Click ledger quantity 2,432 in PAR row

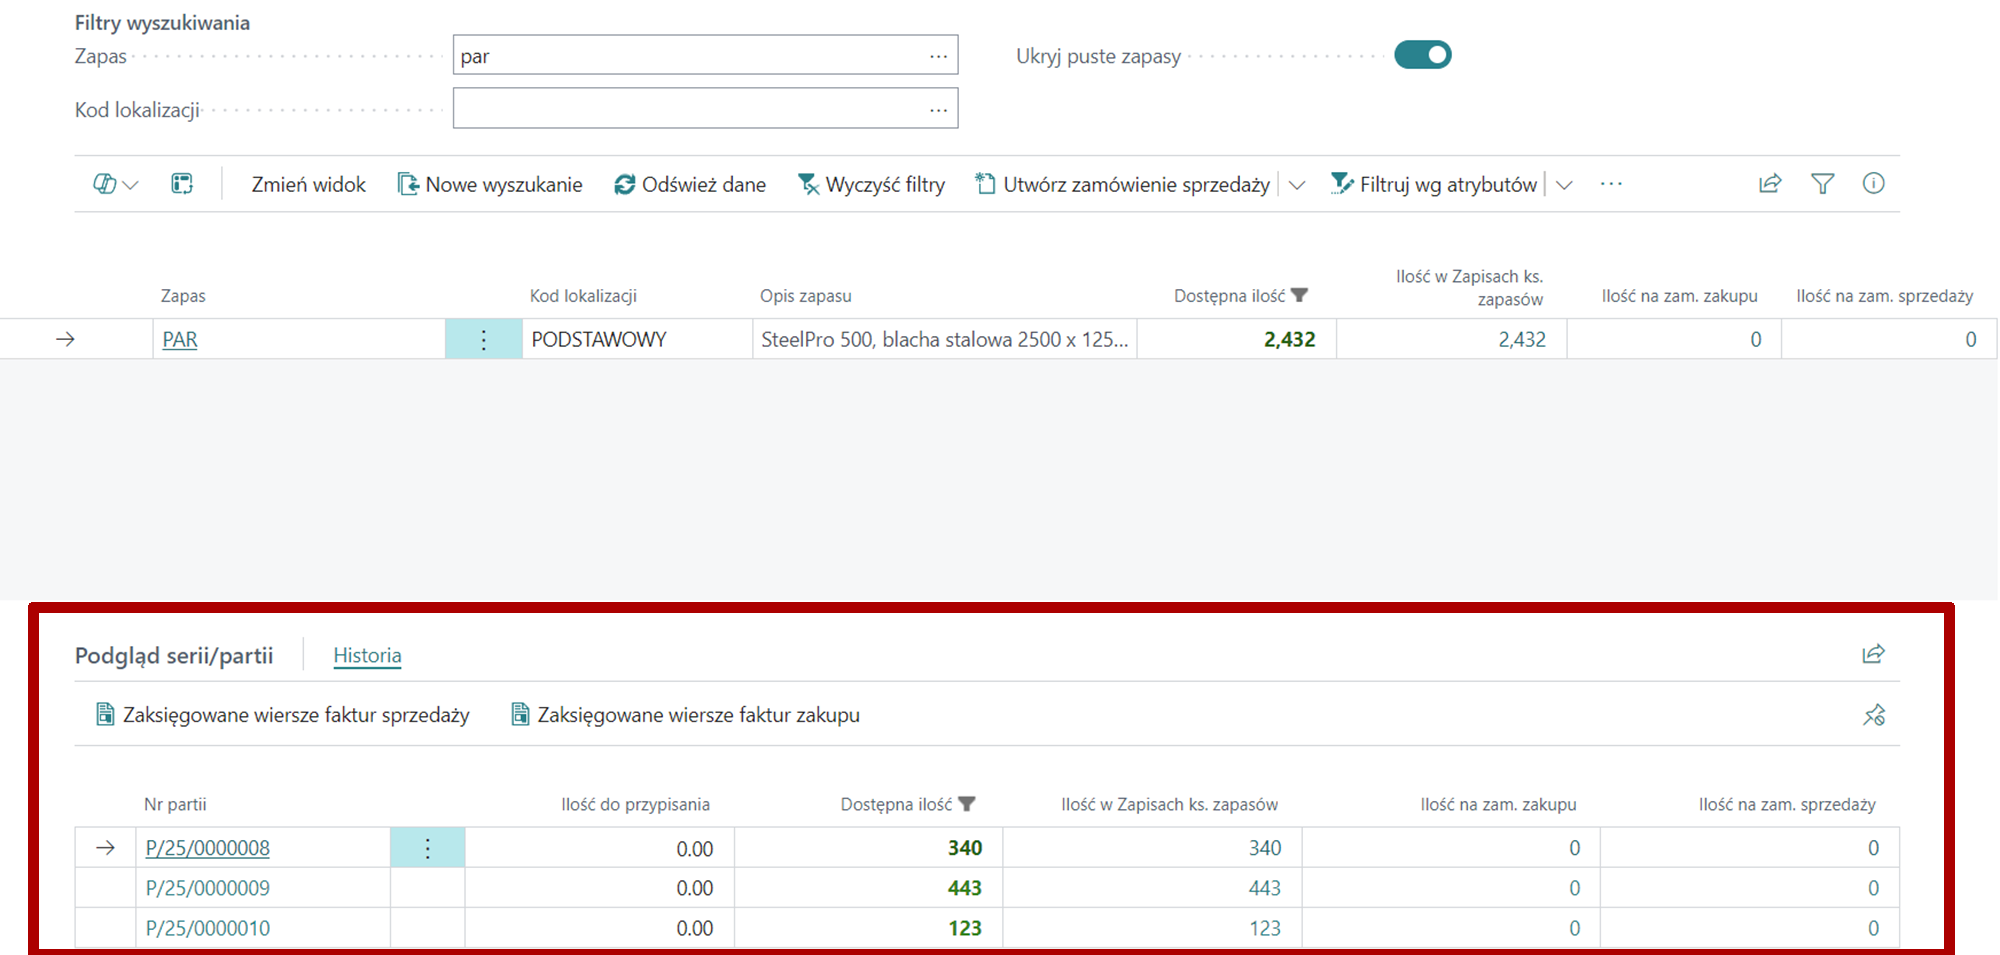pos(1522,340)
